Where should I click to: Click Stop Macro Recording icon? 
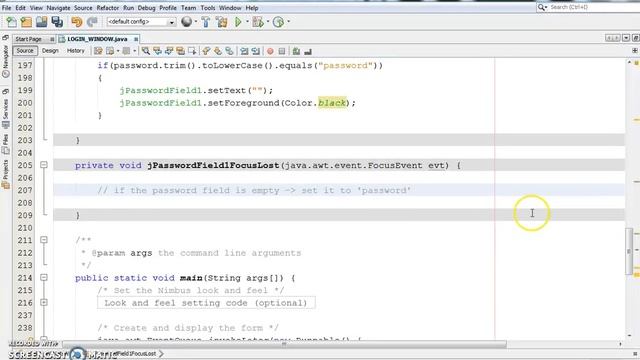tap(282, 51)
